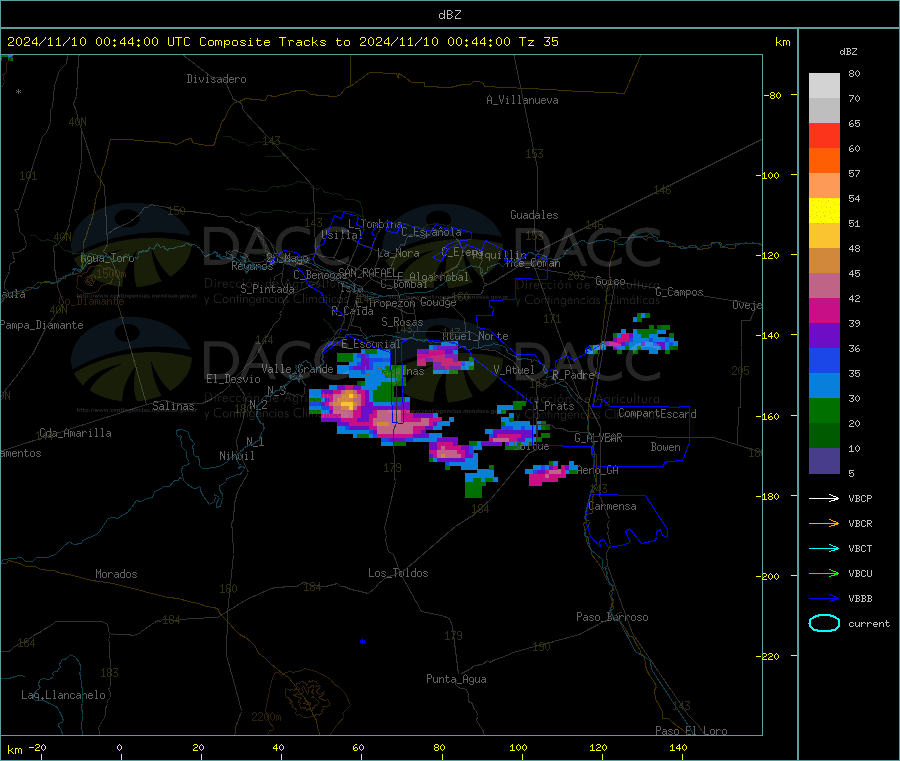Click the CompantEscard map label

pos(657,414)
